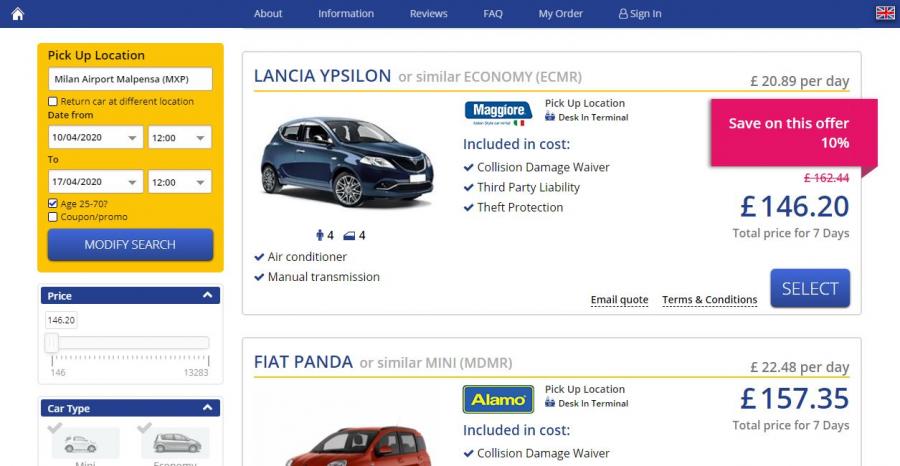Click the Maggiore supplier logo
Screen dimensions: 900x466
498,114
